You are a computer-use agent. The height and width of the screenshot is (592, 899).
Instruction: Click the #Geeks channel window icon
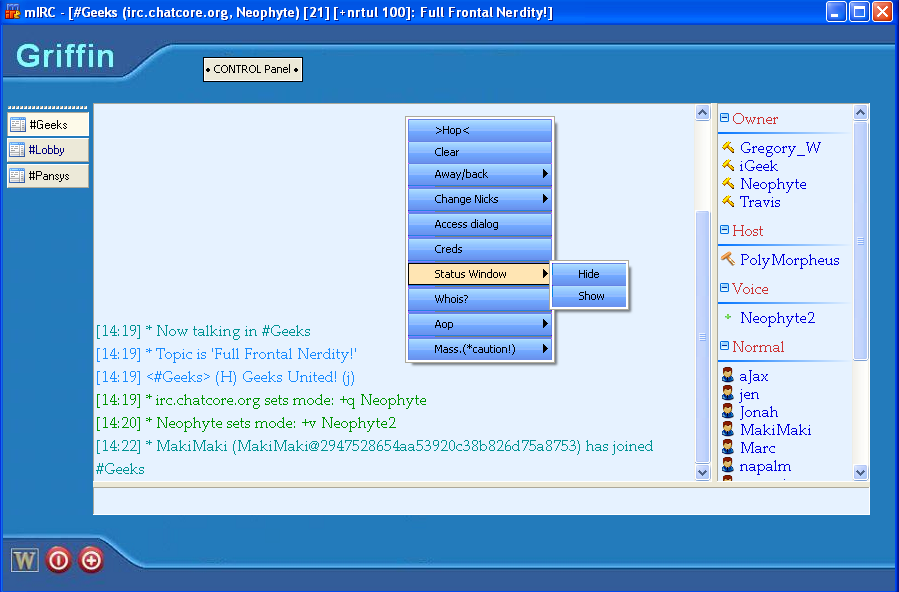[x=18, y=124]
